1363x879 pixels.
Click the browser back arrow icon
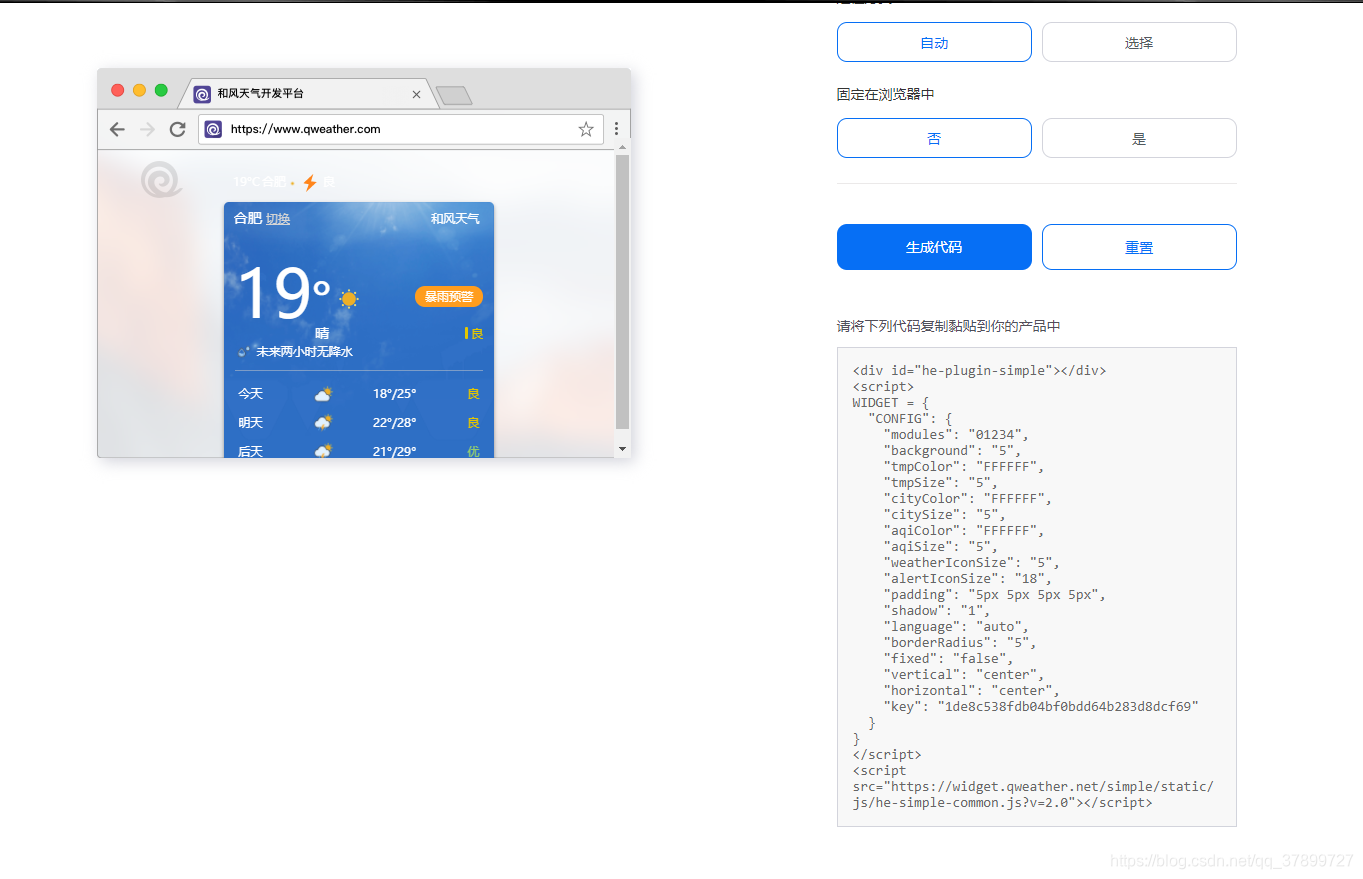pyautogui.click(x=117, y=129)
